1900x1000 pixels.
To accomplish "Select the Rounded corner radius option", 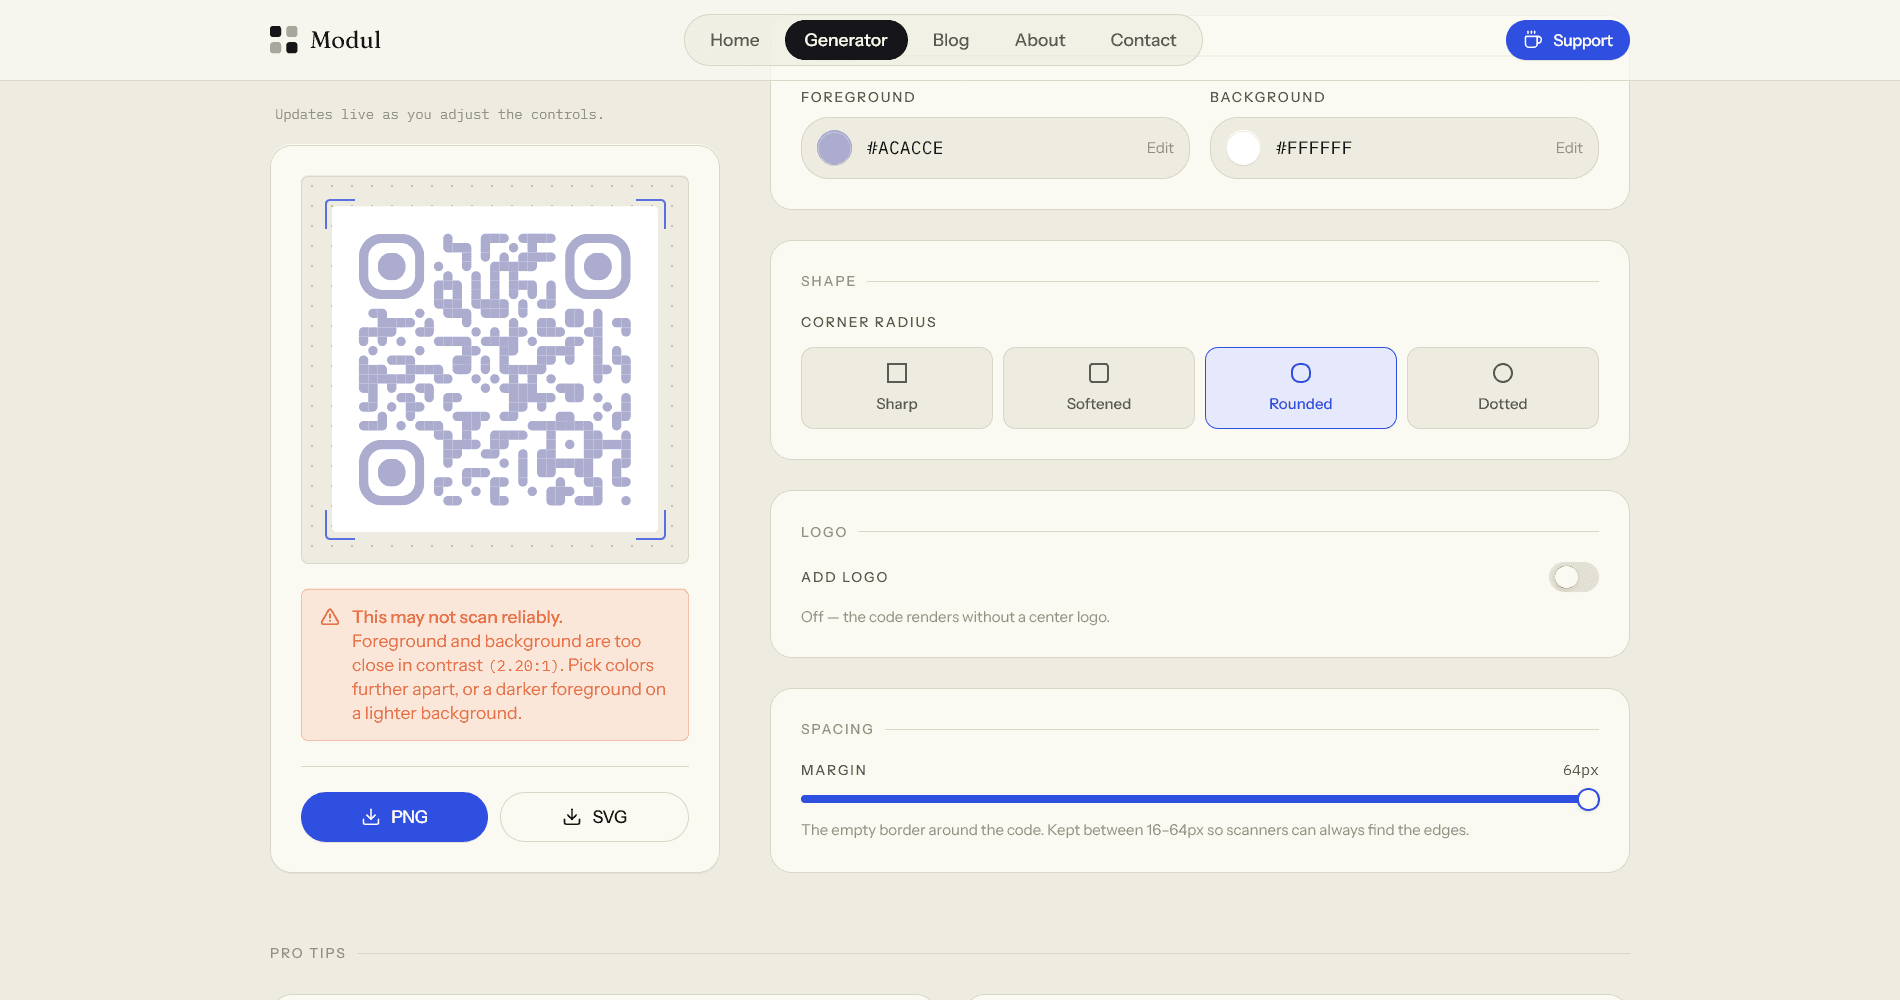I will 1301,388.
